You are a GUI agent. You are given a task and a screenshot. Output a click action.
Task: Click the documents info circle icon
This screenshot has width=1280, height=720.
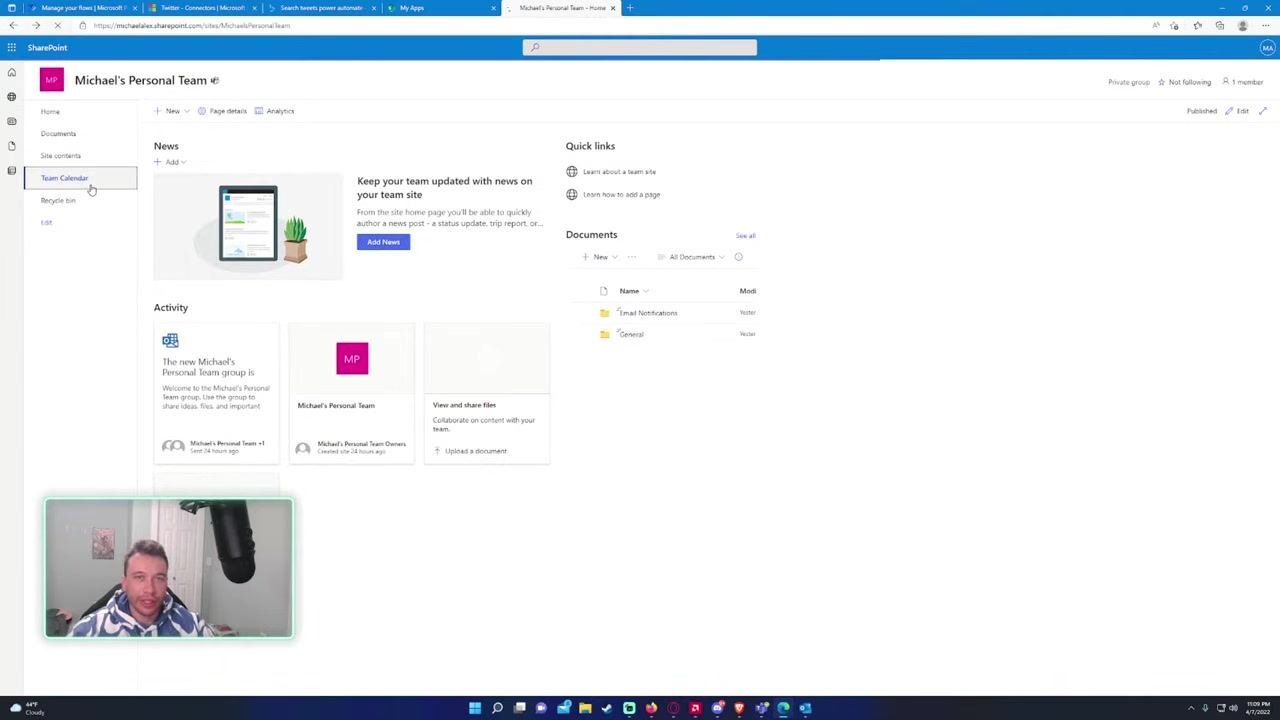coord(738,257)
